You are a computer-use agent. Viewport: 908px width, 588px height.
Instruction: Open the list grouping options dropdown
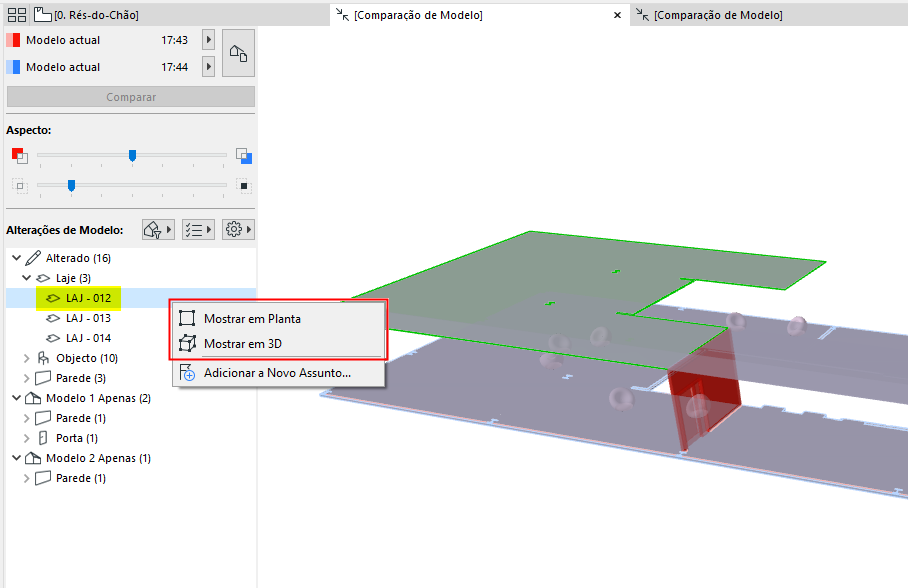point(199,229)
